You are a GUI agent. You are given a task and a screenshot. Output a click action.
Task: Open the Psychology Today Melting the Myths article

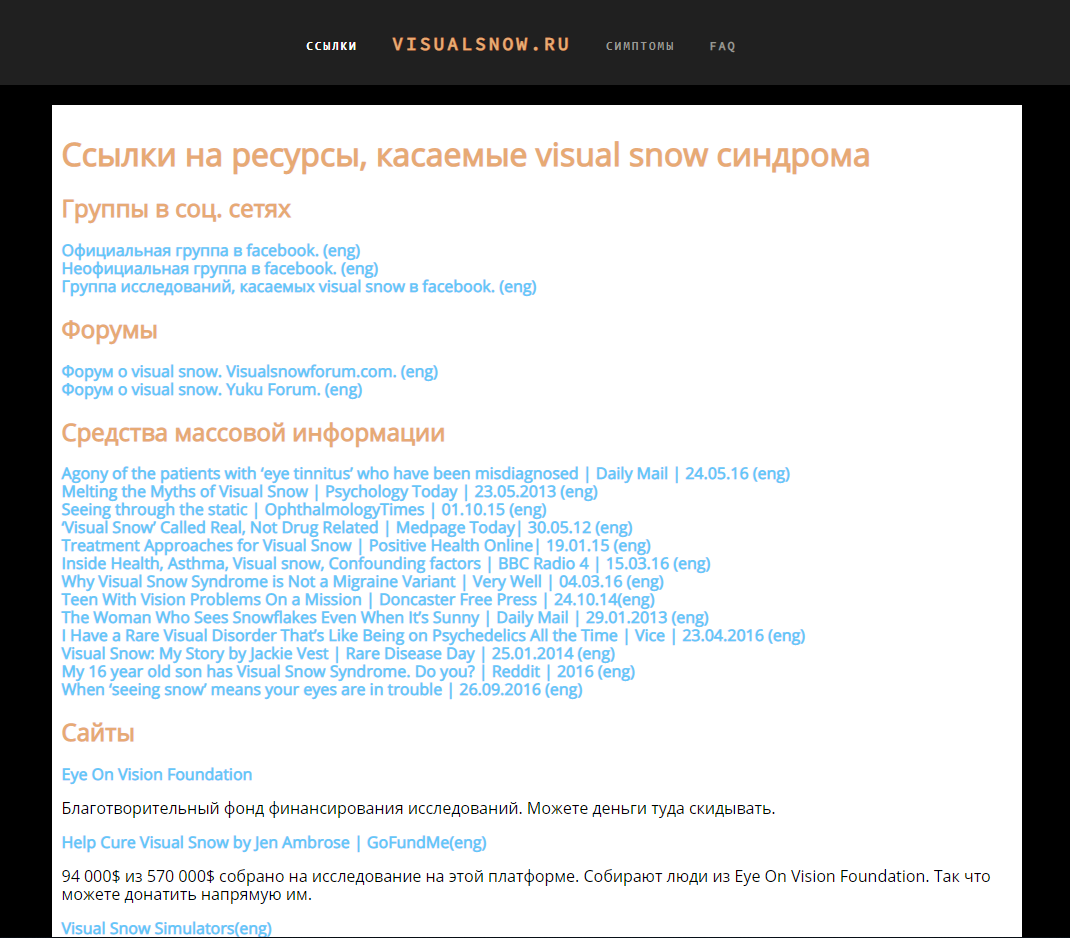[x=330, y=492]
